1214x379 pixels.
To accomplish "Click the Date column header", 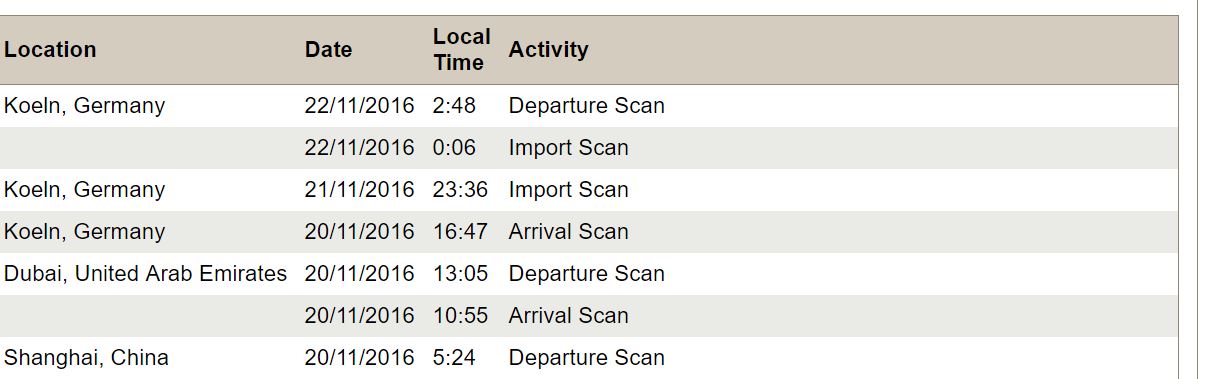I will (328, 50).
